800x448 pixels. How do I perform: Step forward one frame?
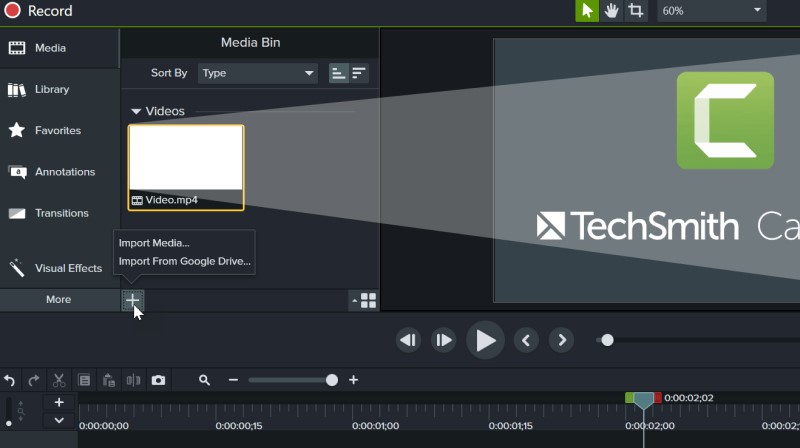tap(443, 340)
